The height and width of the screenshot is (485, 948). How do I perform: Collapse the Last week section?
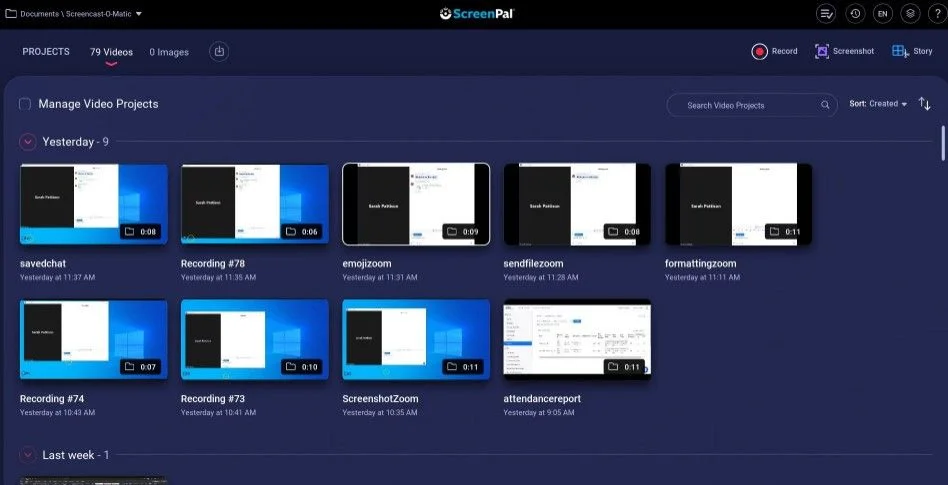(x=27, y=455)
